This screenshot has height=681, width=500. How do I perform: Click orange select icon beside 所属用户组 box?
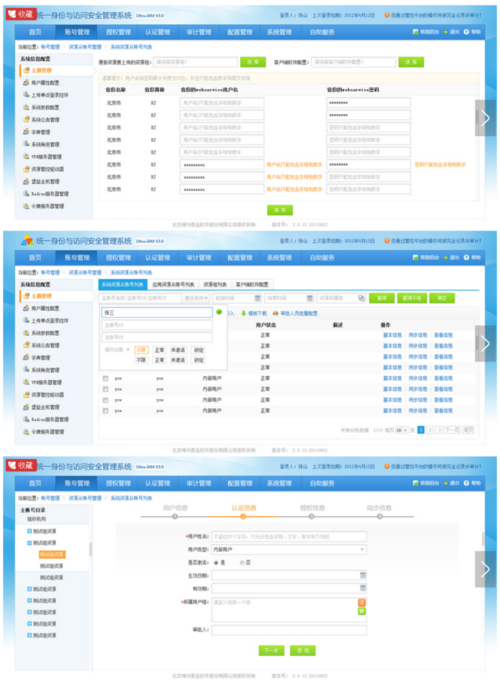coord(361,602)
